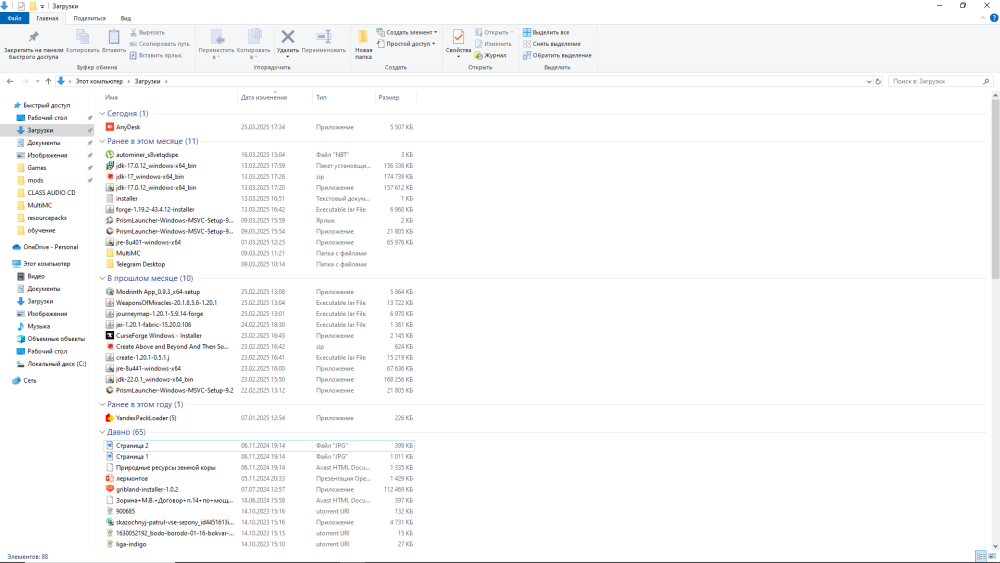The width and height of the screenshot is (1000, 563).
Task: Click the Refresh button by address bar
Action: click(x=878, y=82)
